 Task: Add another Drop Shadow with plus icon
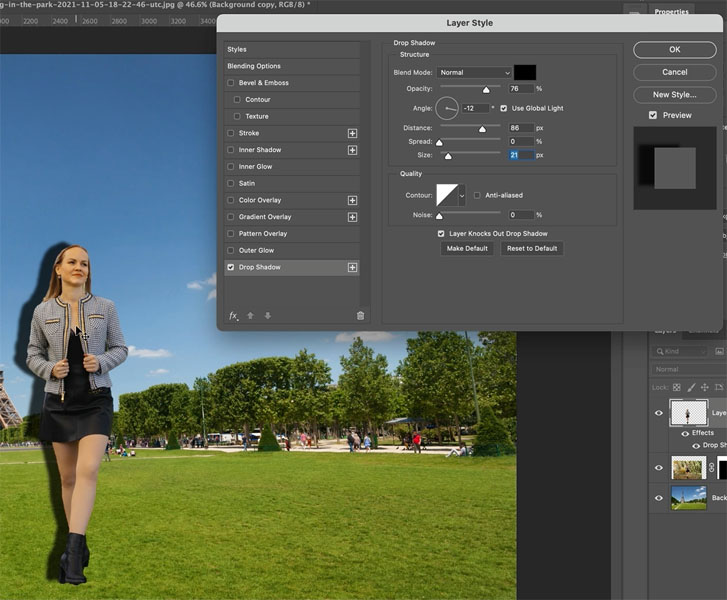pyautogui.click(x=352, y=267)
